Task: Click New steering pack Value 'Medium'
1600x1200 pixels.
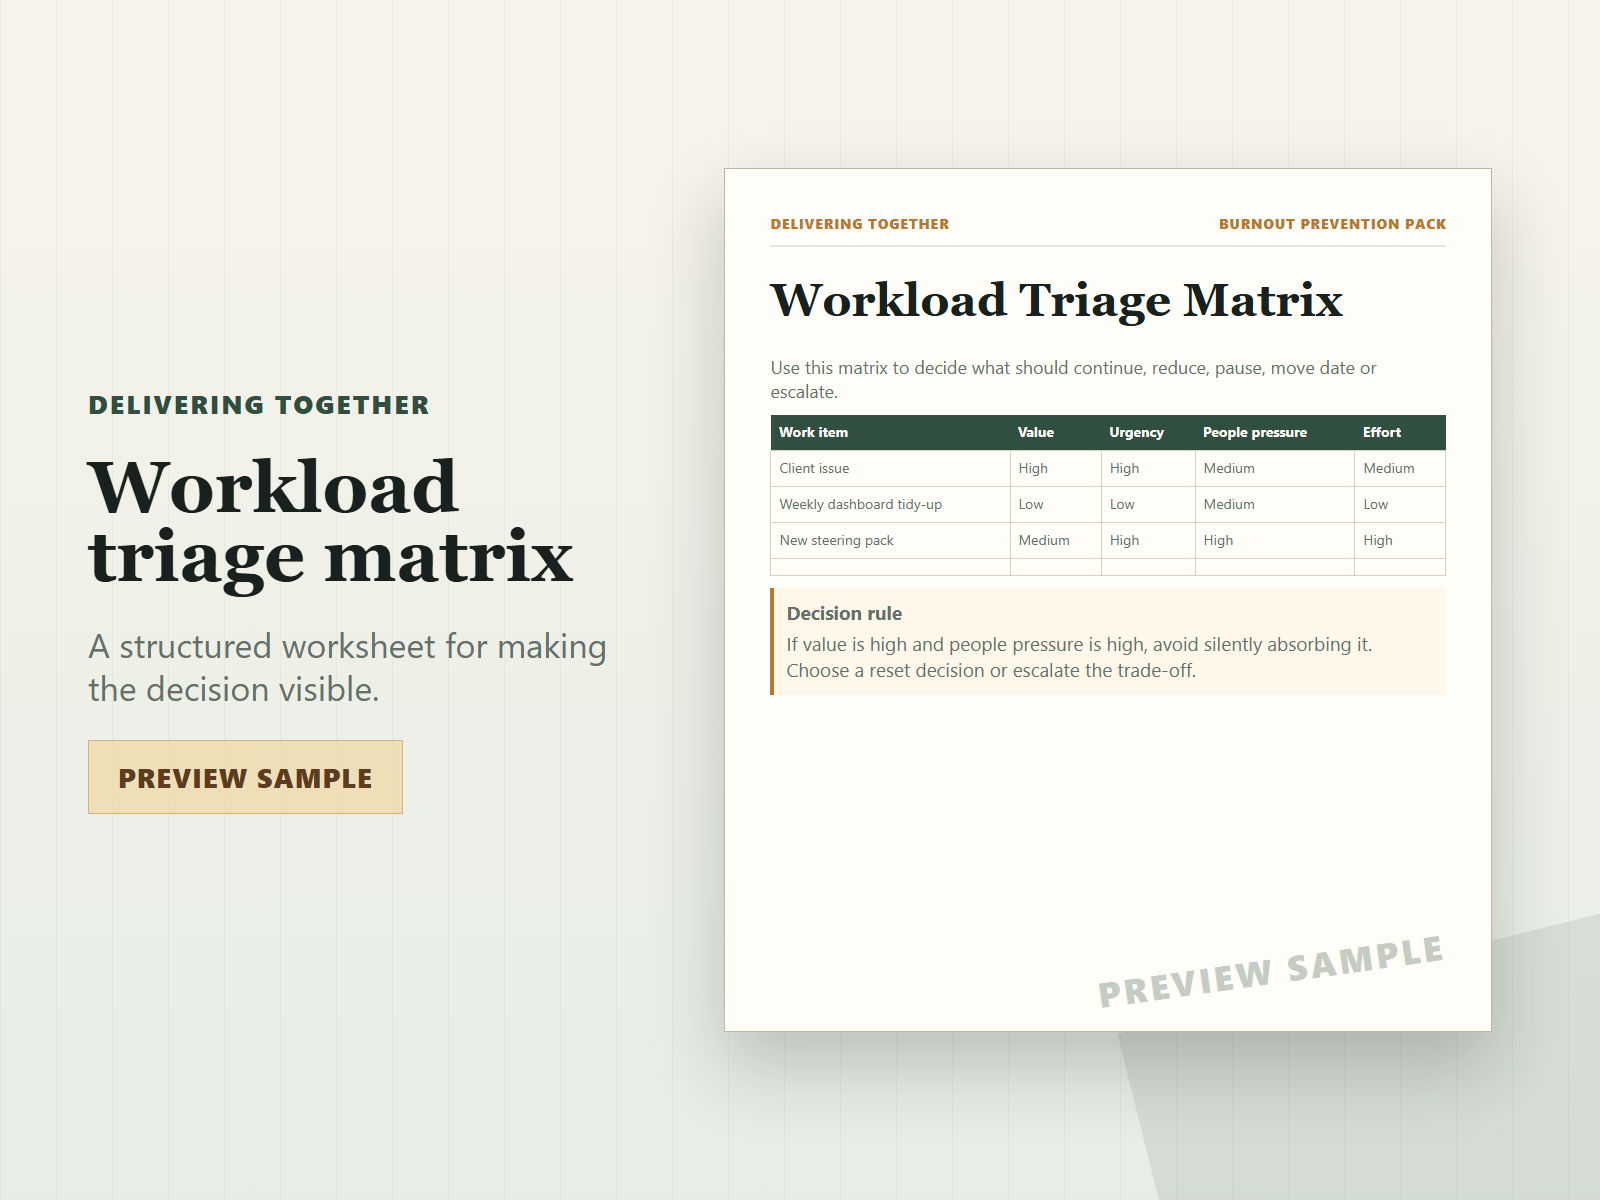Action: coord(1055,540)
